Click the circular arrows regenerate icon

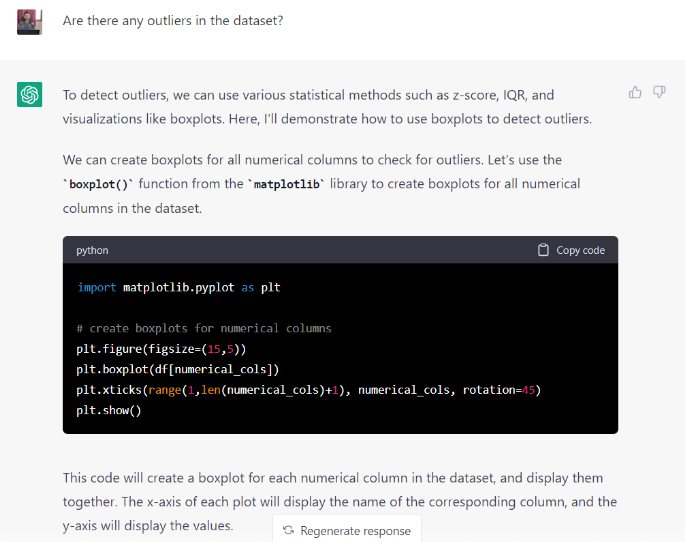[288, 531]
